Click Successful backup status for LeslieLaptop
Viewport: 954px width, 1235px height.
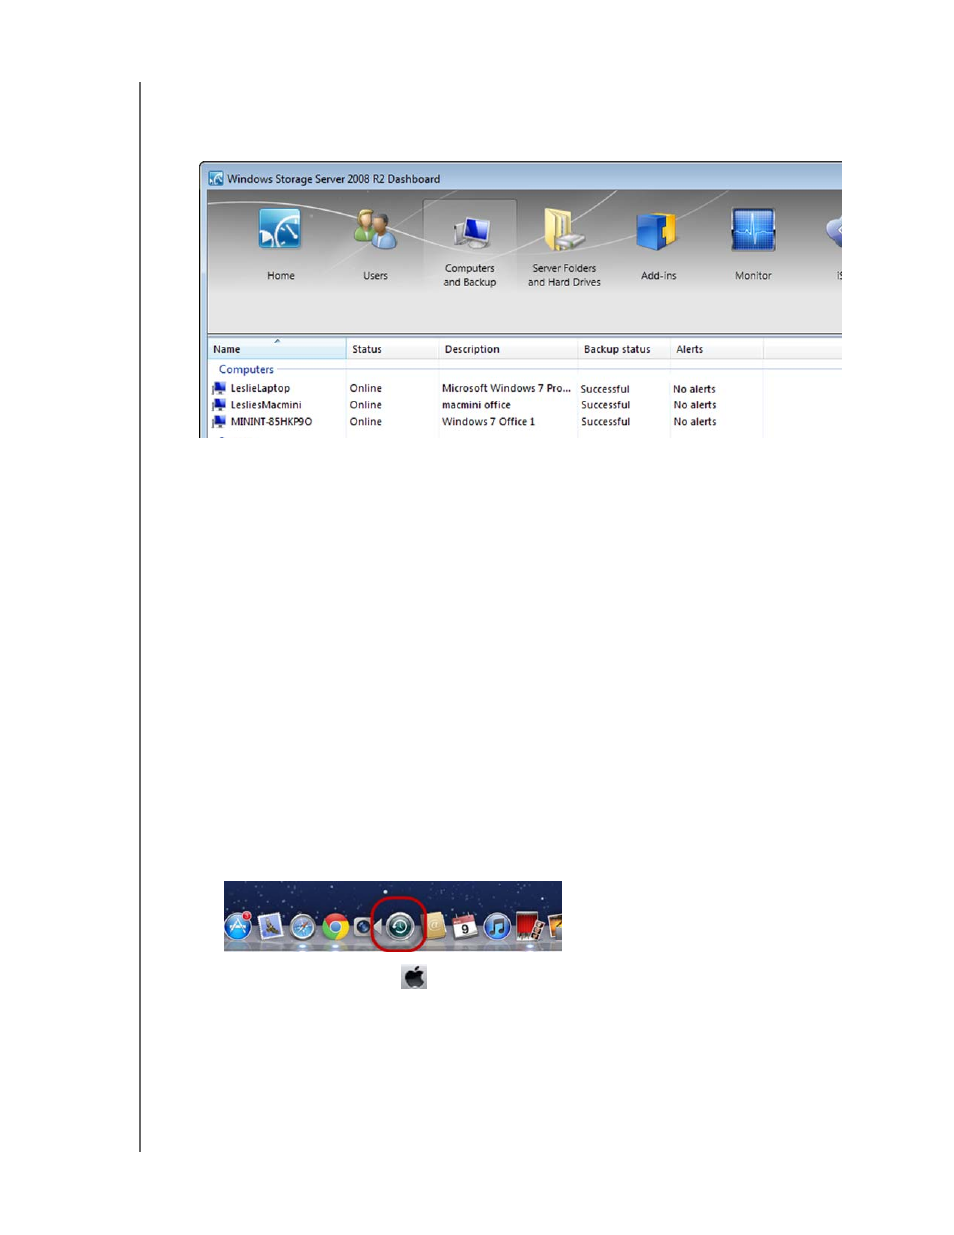coord(605,389)
